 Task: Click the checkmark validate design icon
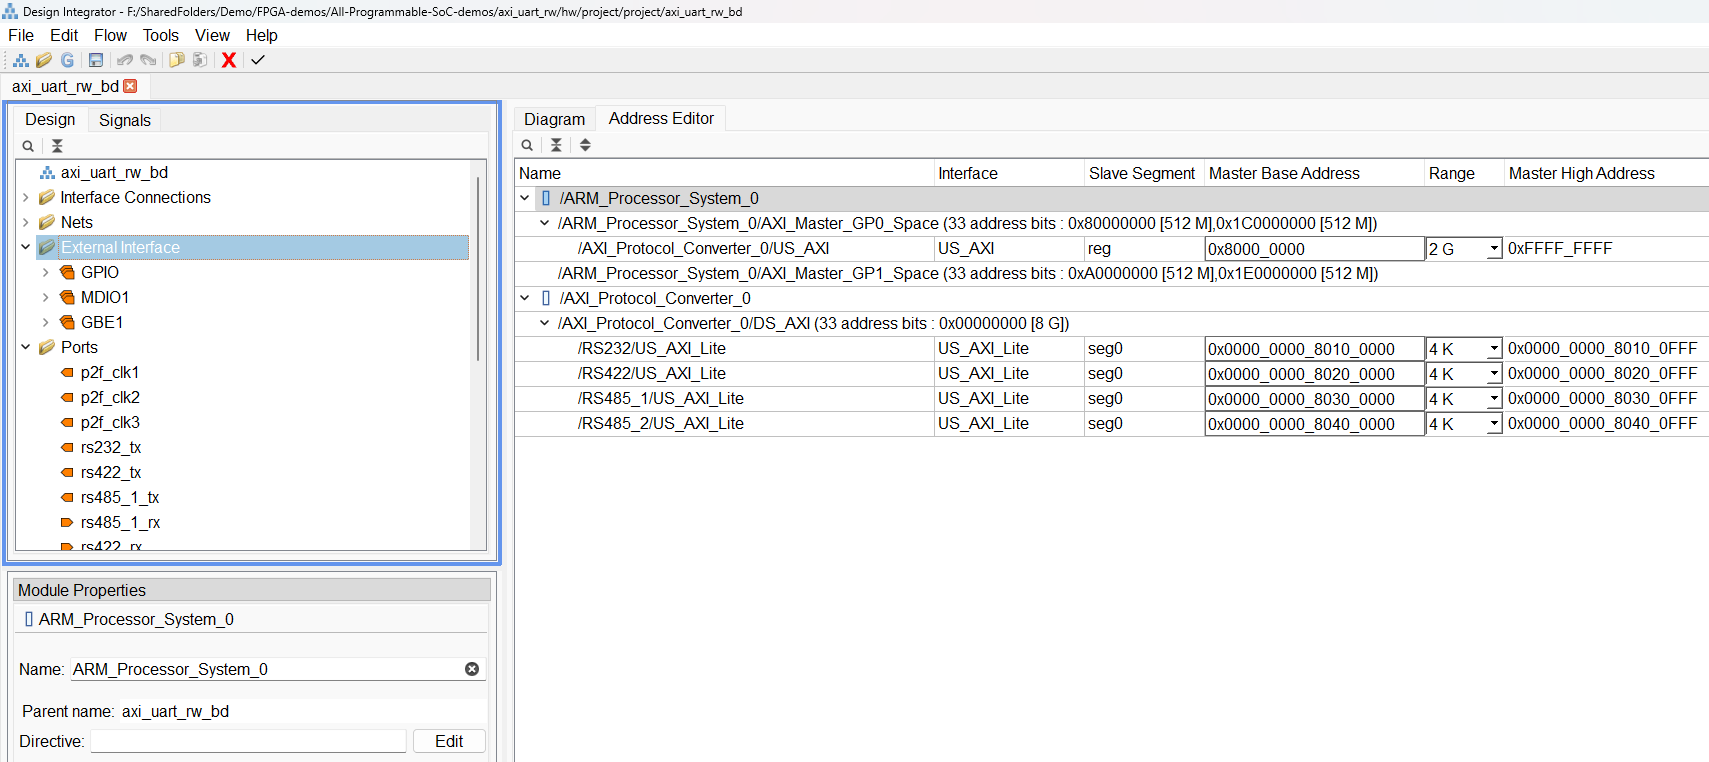coord(258,60)
